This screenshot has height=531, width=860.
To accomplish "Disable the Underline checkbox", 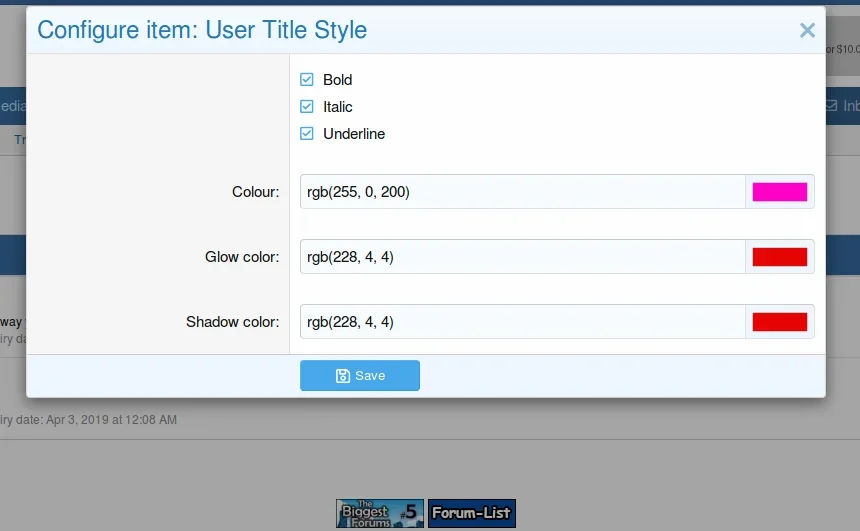I will (x=307, y=133).
